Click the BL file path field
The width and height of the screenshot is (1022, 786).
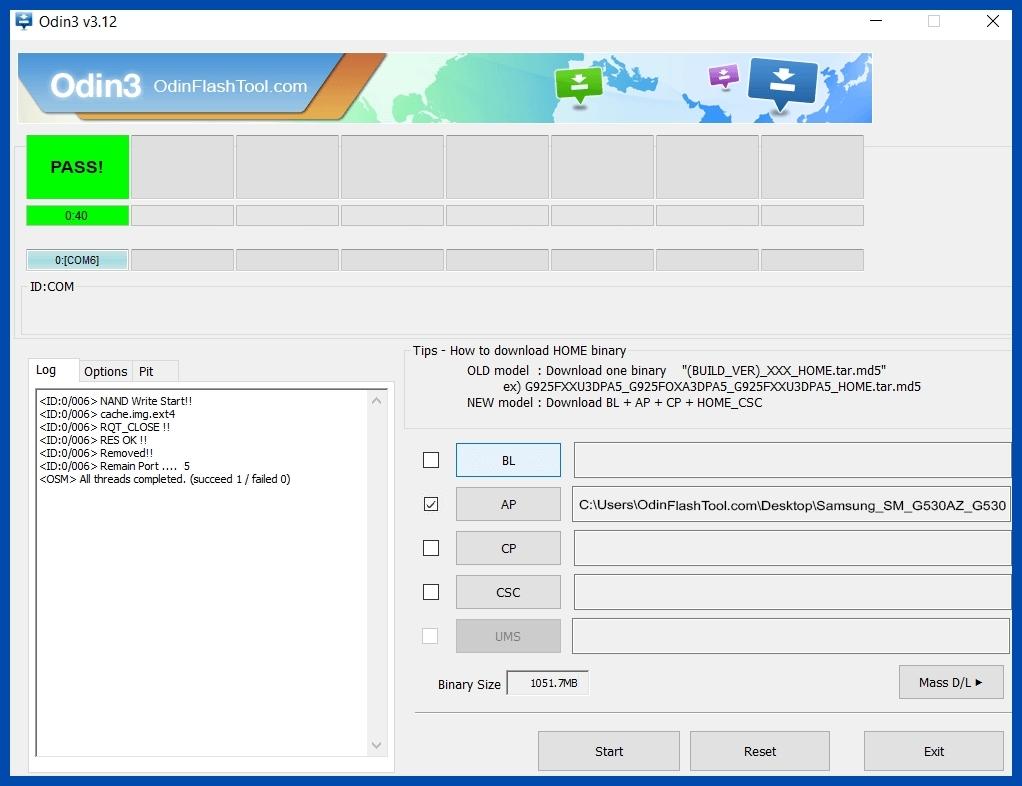coord(793,460)
